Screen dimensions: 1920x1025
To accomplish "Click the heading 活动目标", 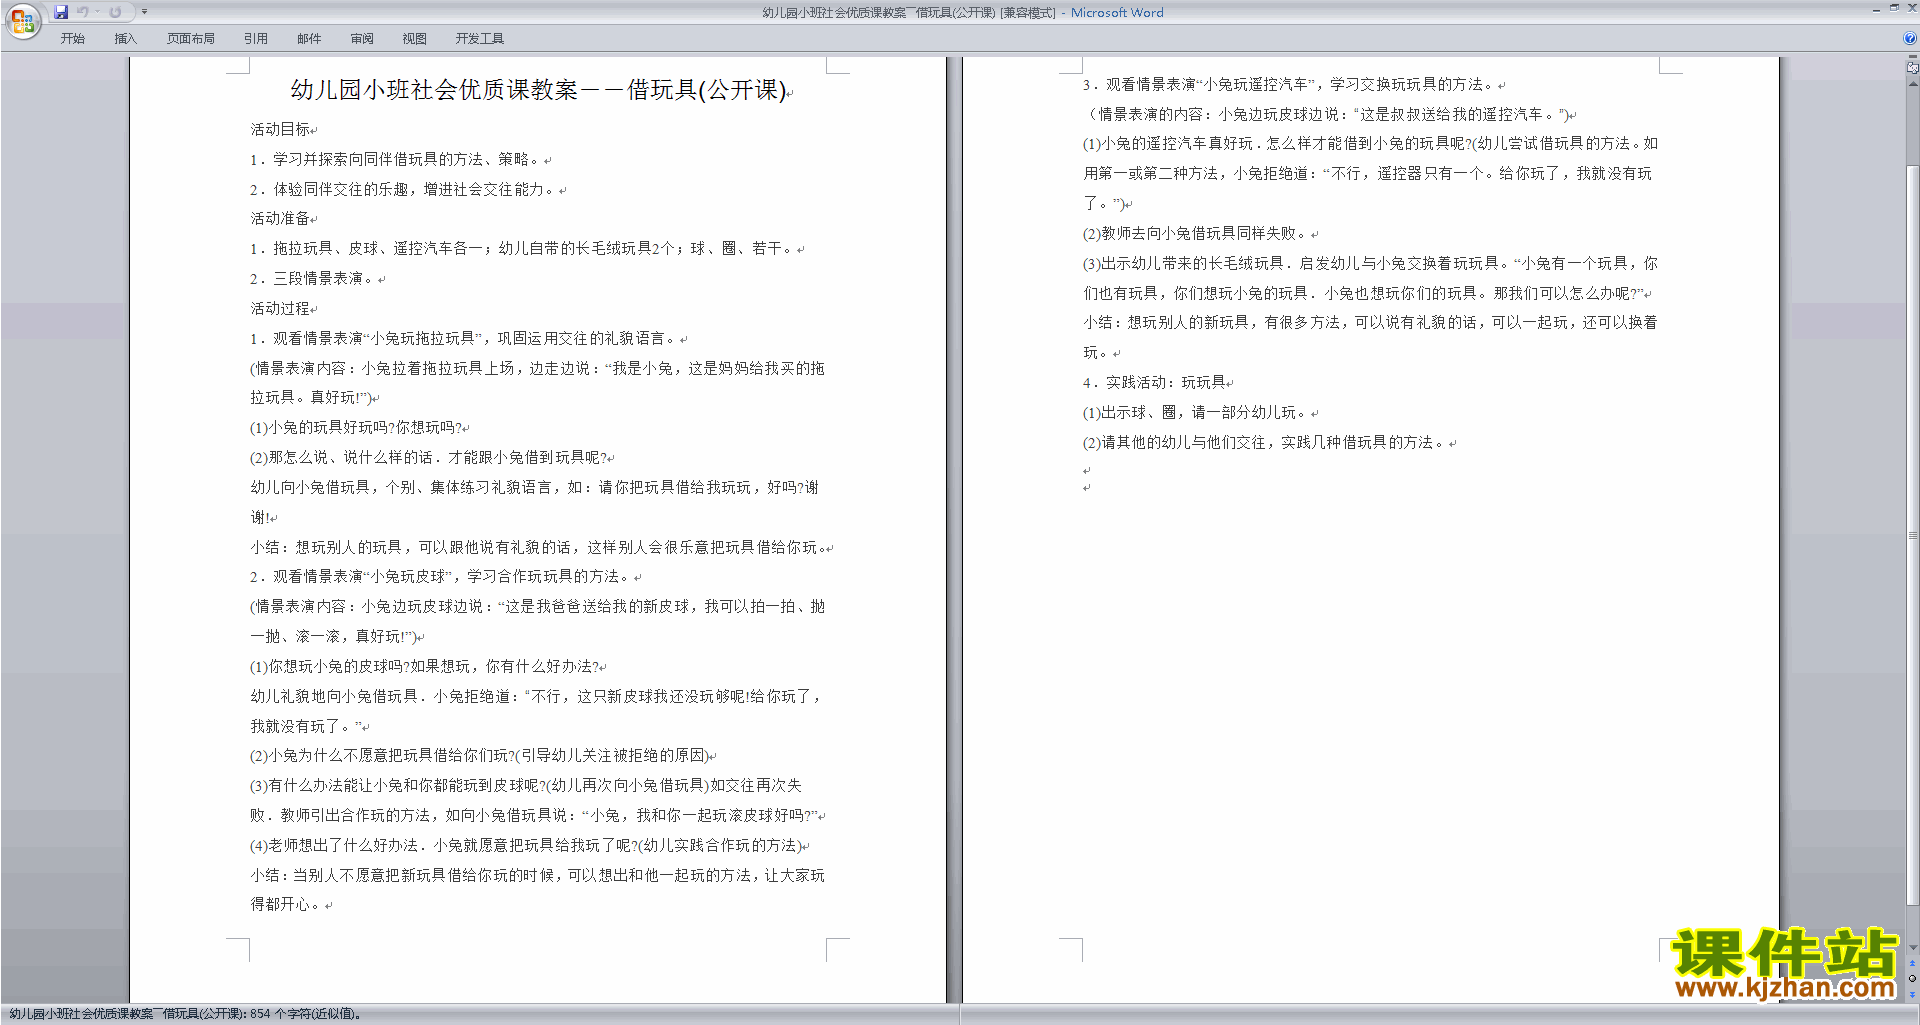I will pos(280,129).
